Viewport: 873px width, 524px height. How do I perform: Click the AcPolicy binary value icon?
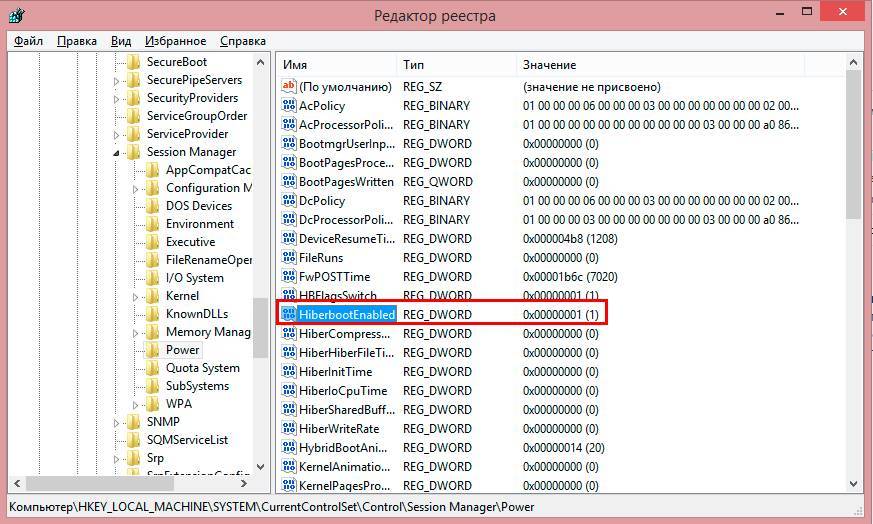[x=288, y=106]
